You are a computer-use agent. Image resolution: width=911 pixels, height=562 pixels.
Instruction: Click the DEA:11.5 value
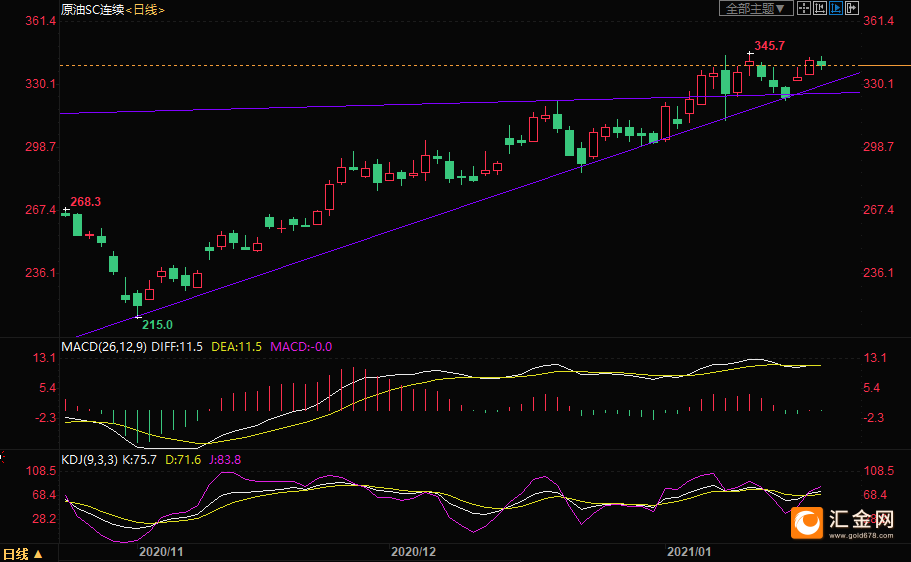coord(236,347)
